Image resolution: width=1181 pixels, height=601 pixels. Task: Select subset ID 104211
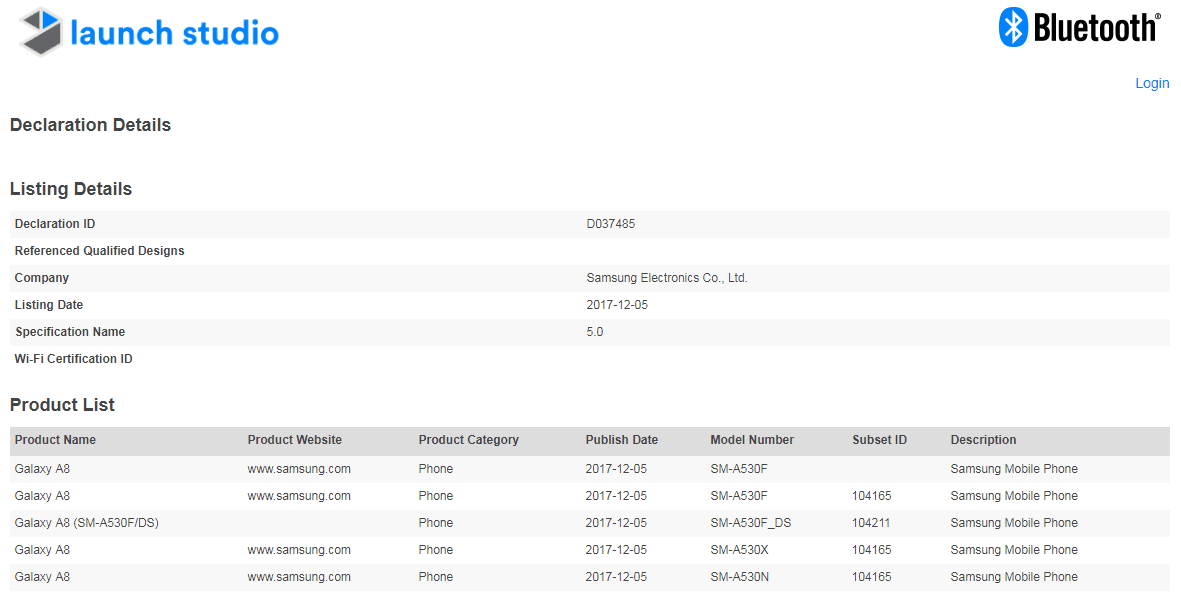click(871, 523)
